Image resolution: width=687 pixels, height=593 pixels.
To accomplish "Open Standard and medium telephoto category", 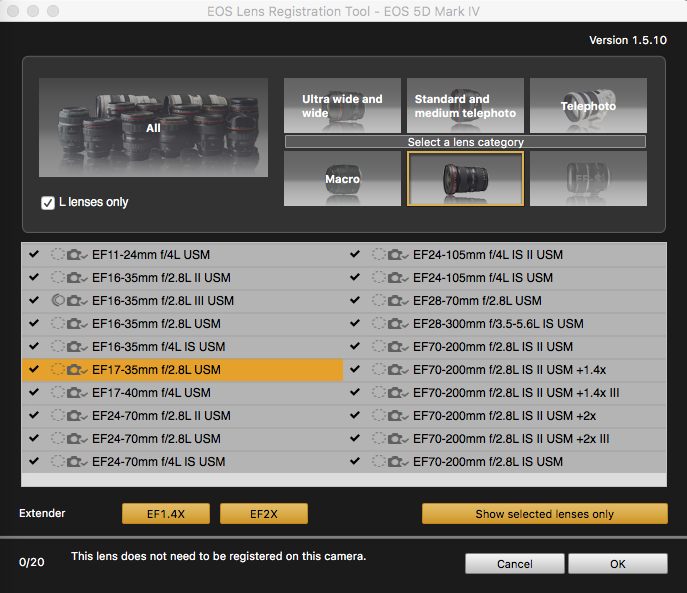I will (465, 106).
